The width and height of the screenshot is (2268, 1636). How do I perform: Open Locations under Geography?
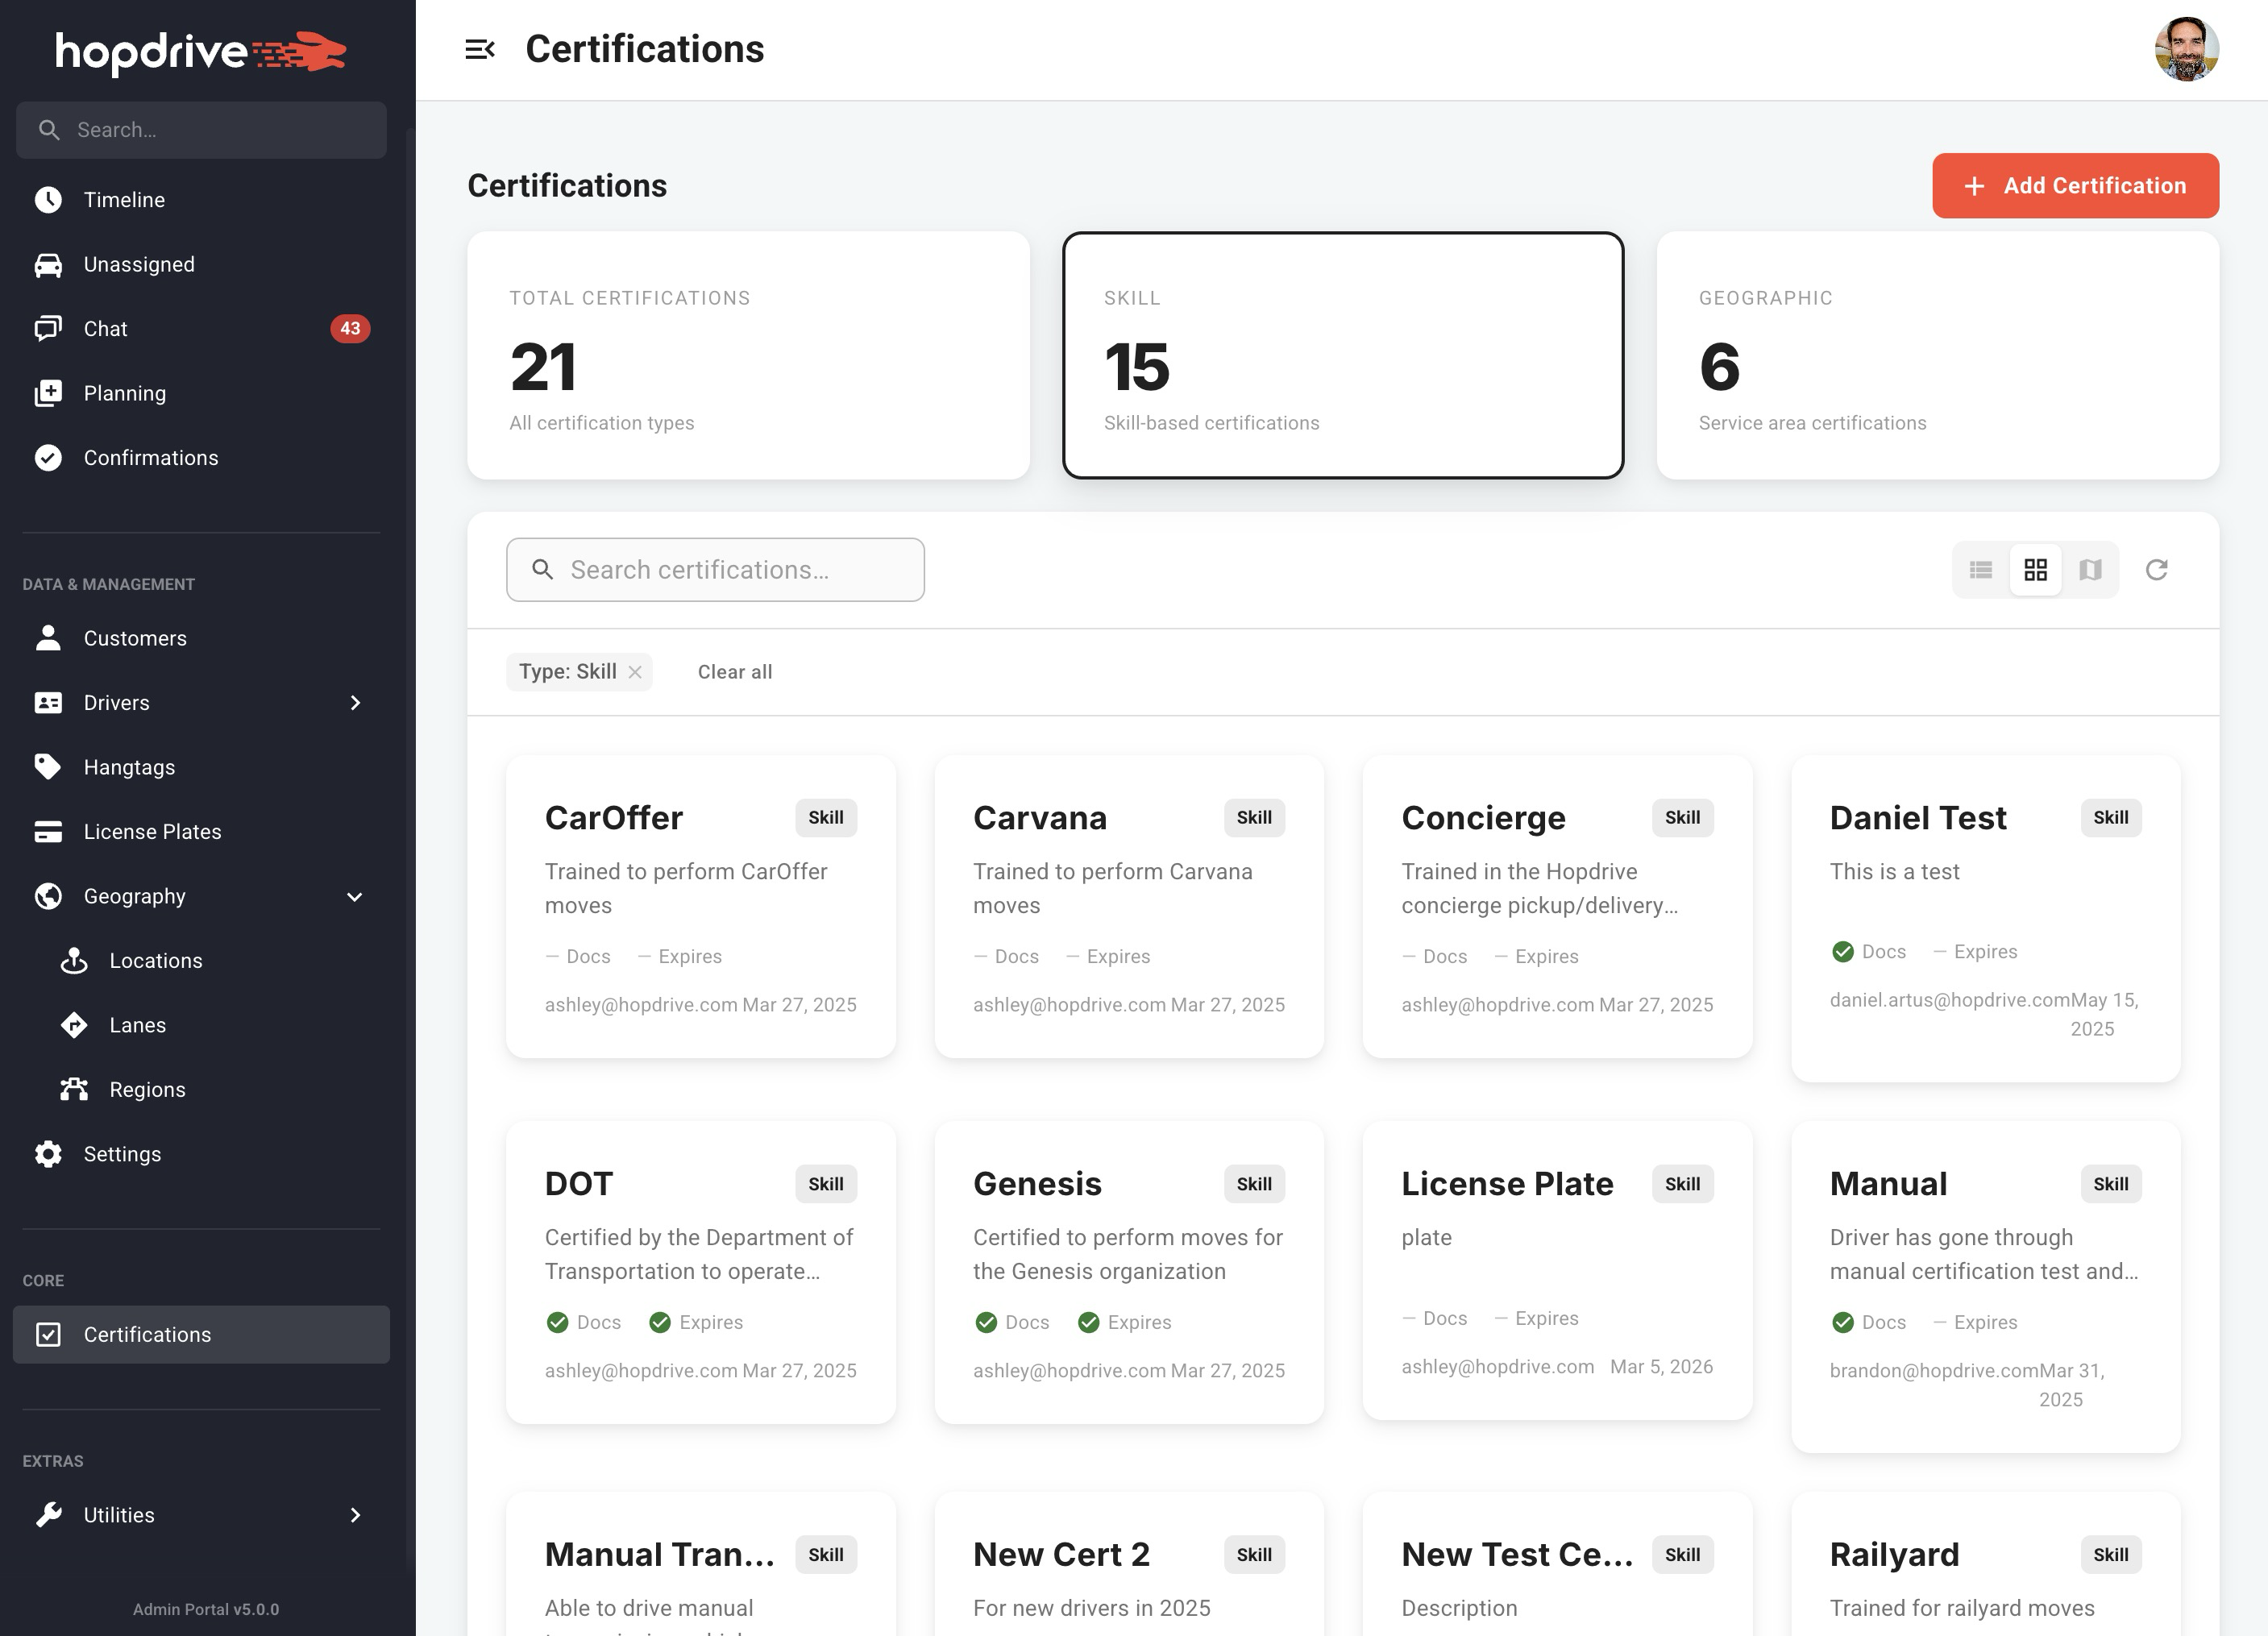tap(156, 960)
